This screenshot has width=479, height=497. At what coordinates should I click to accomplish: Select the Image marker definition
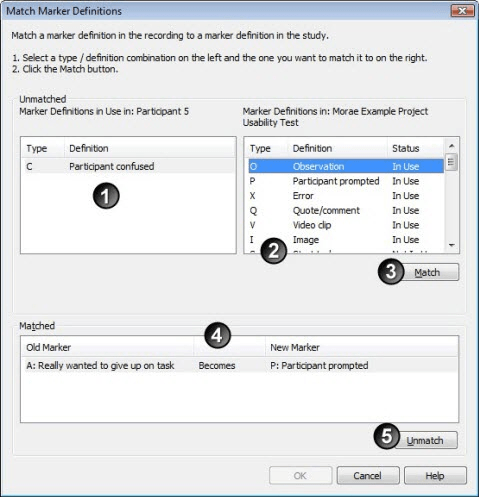(346, 240)
